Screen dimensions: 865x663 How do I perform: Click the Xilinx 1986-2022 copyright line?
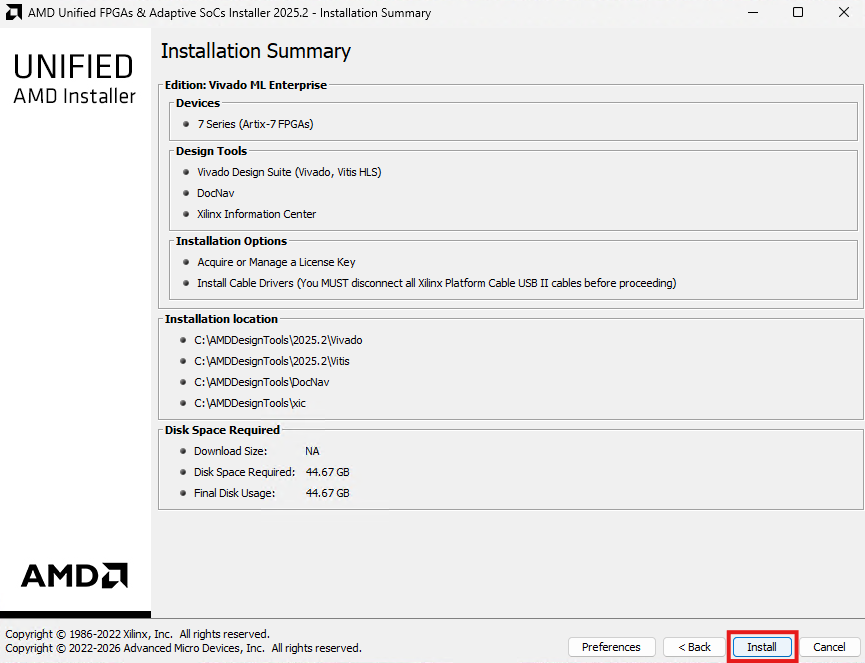pyautogui.click(x=137, y=634)
